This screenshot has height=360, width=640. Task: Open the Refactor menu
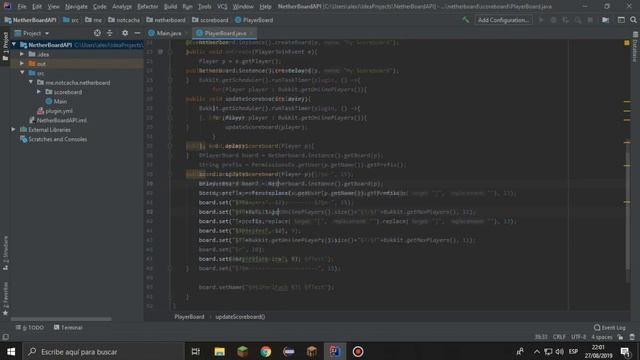[147, 7]
